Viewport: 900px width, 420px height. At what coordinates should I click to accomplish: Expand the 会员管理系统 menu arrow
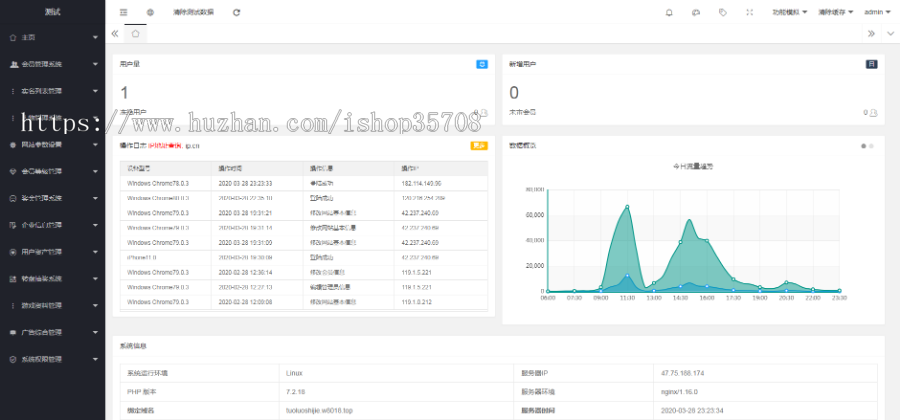(95, 64)
